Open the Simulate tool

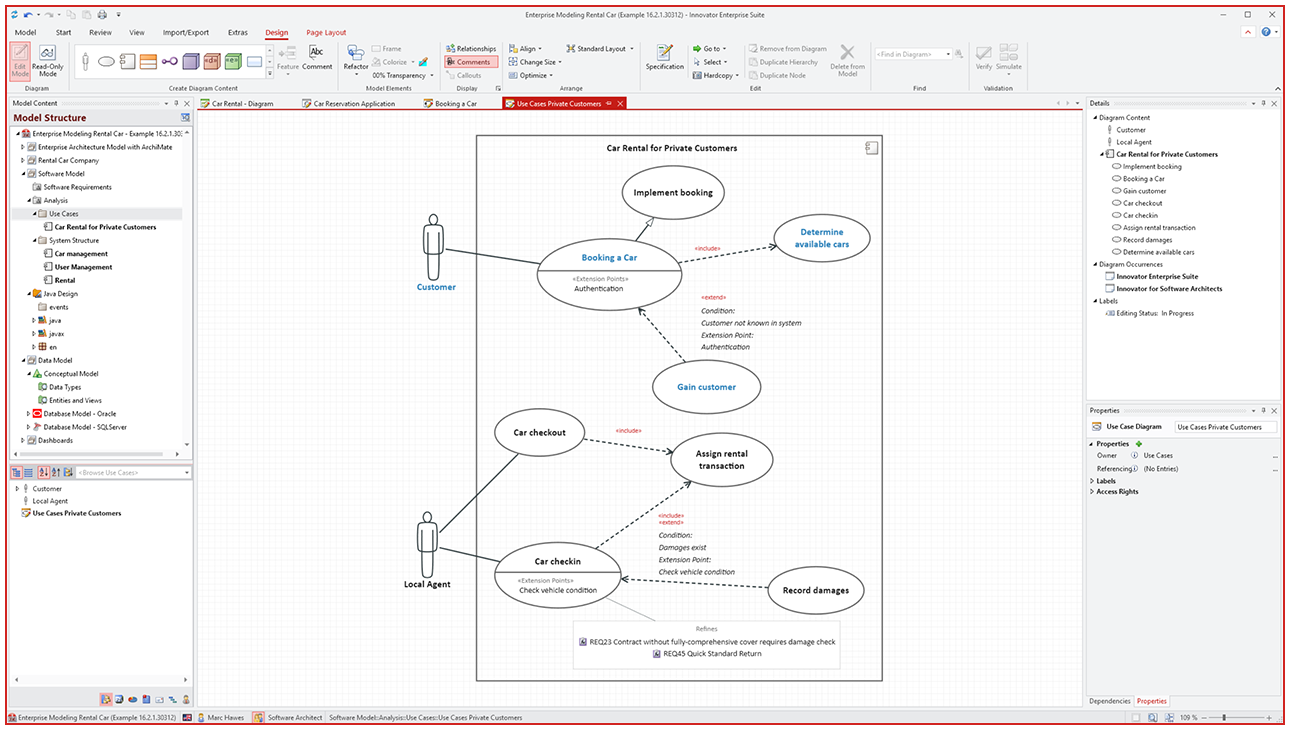tap(1008, 60)
